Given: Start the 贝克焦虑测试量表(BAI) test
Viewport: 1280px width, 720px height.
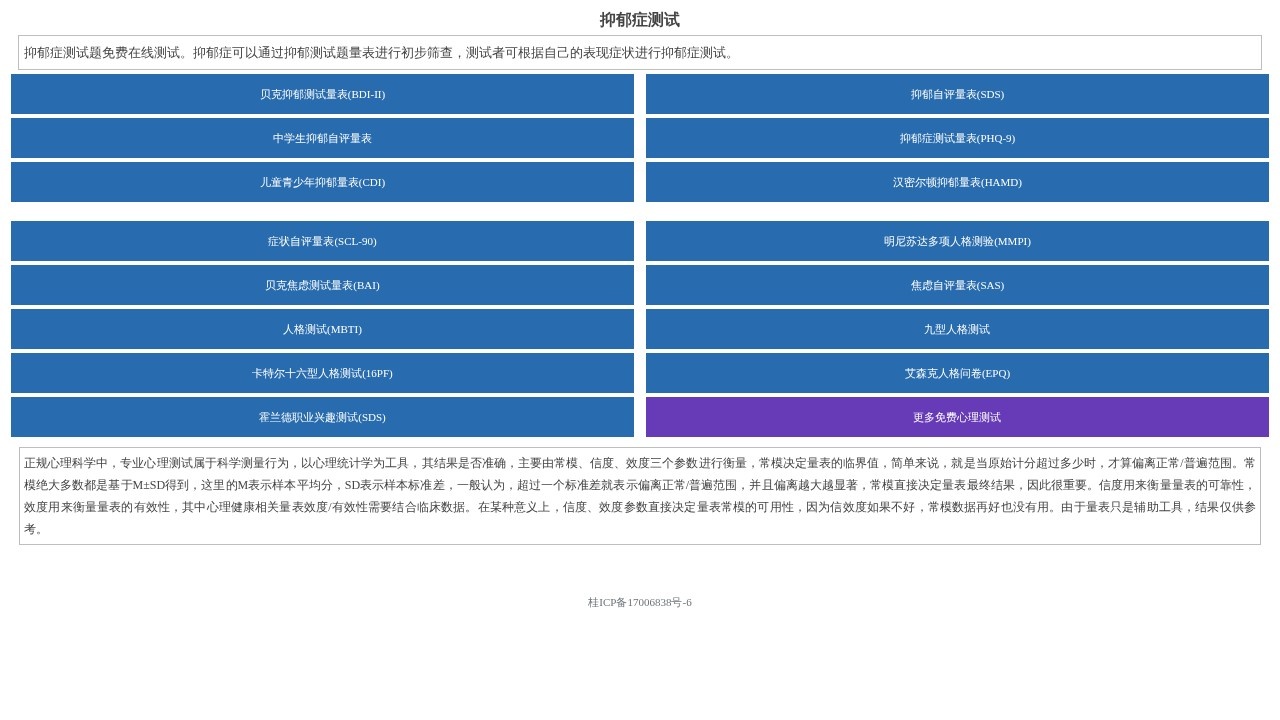Looking at the screenshot, I should click(322, 285).
